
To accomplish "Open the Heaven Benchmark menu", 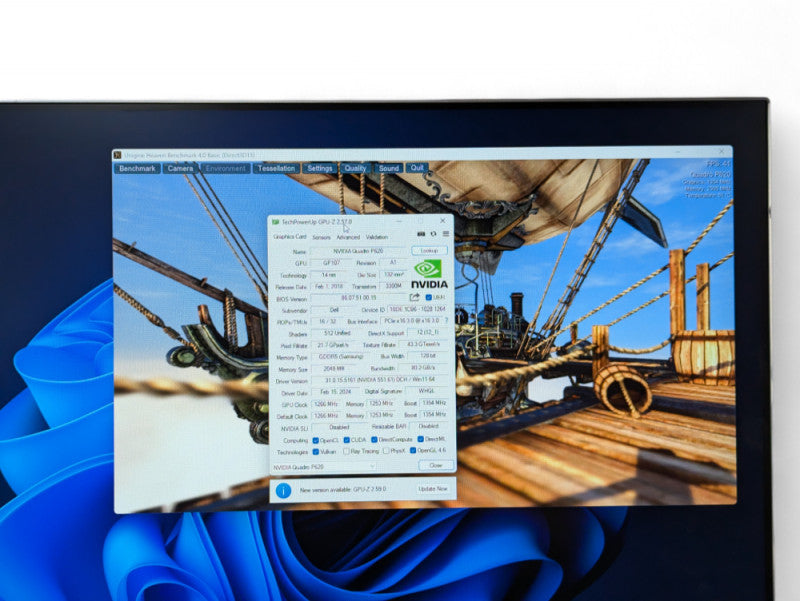I will 137,168.
